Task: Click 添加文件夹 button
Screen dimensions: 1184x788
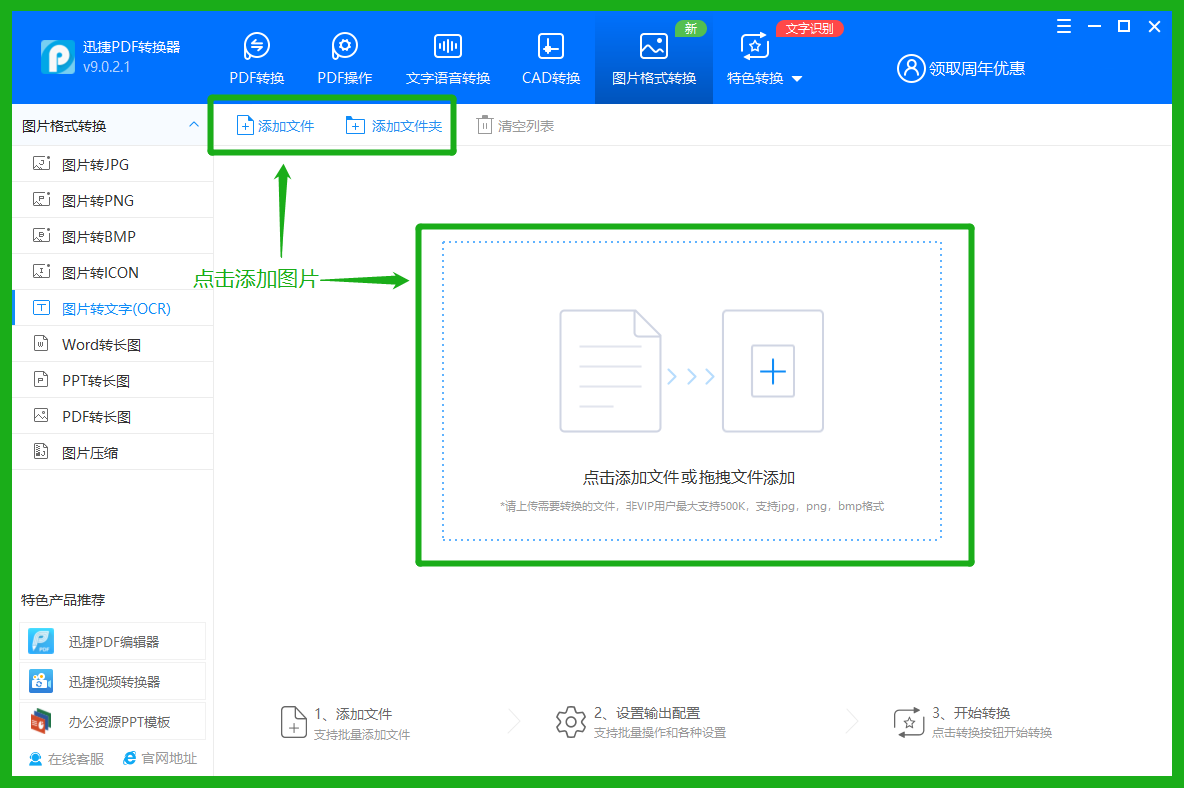Action: point(393,125)
